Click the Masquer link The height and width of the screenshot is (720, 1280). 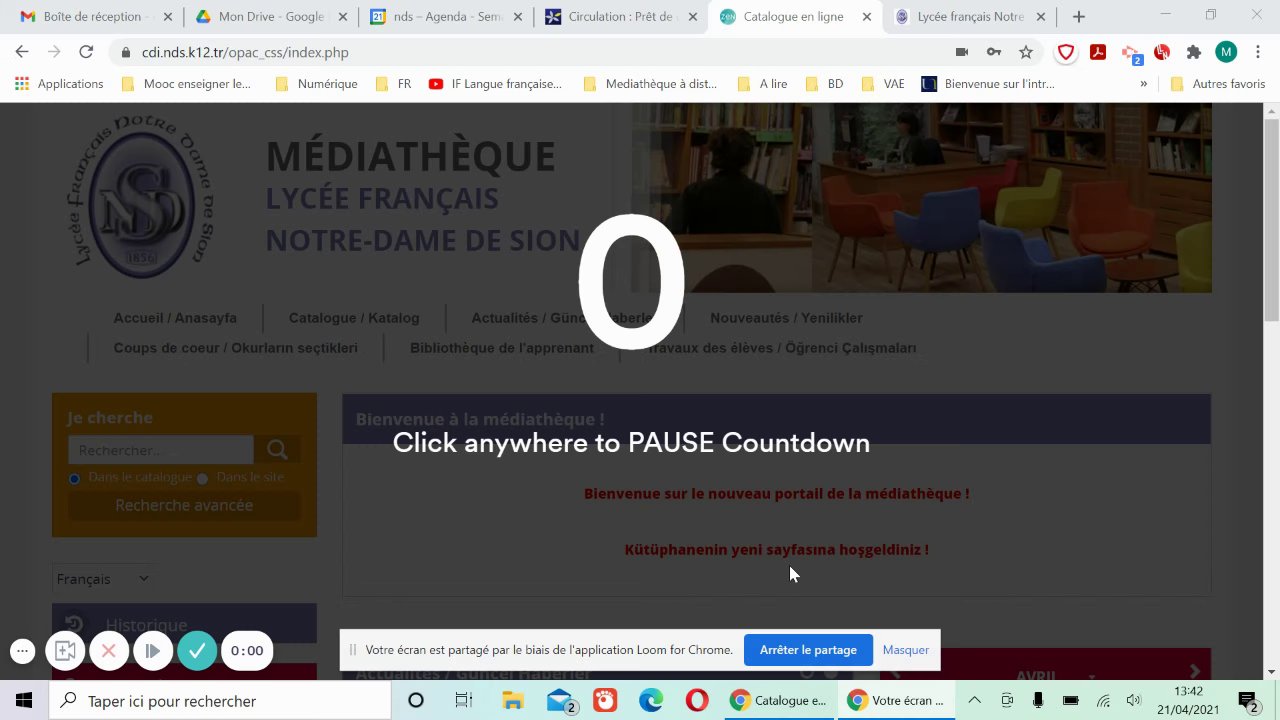[x=906, y=650]
